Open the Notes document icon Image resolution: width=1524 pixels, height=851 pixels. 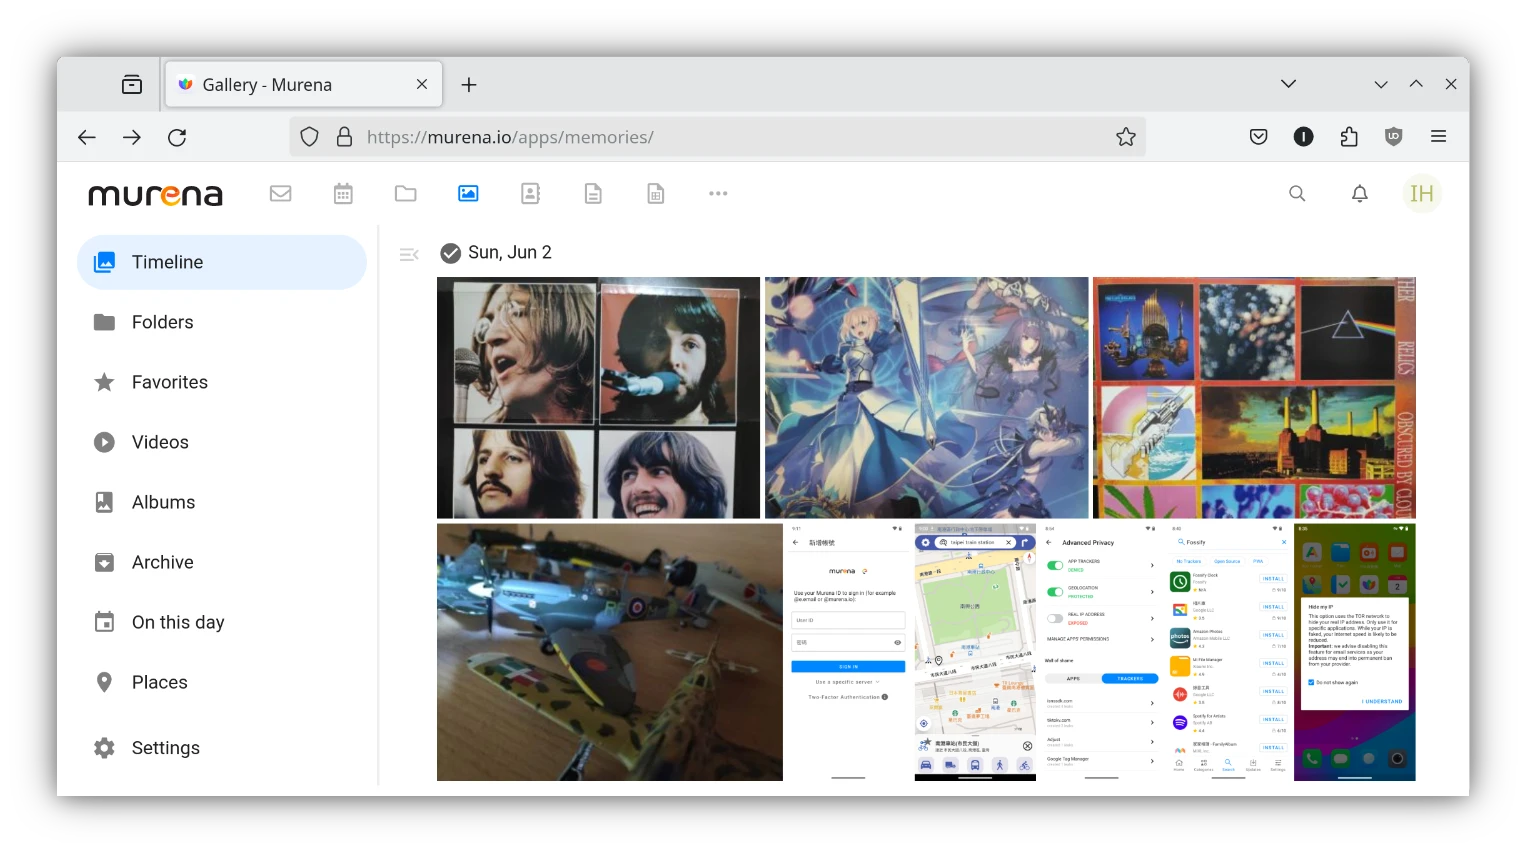[593, 194]
